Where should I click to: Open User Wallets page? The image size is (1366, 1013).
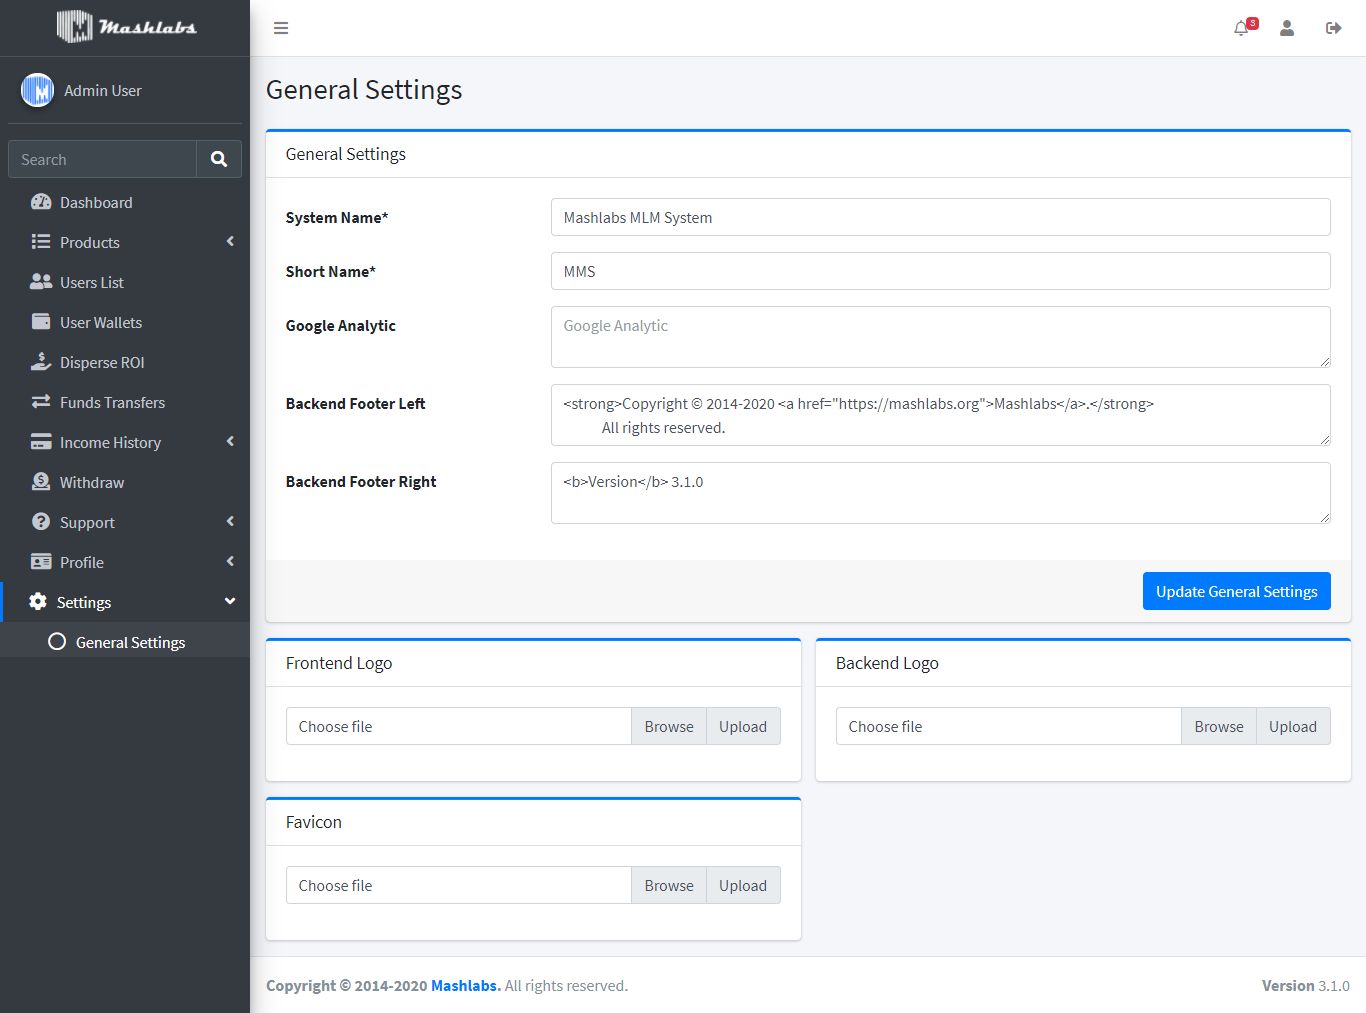click(100, 322)
